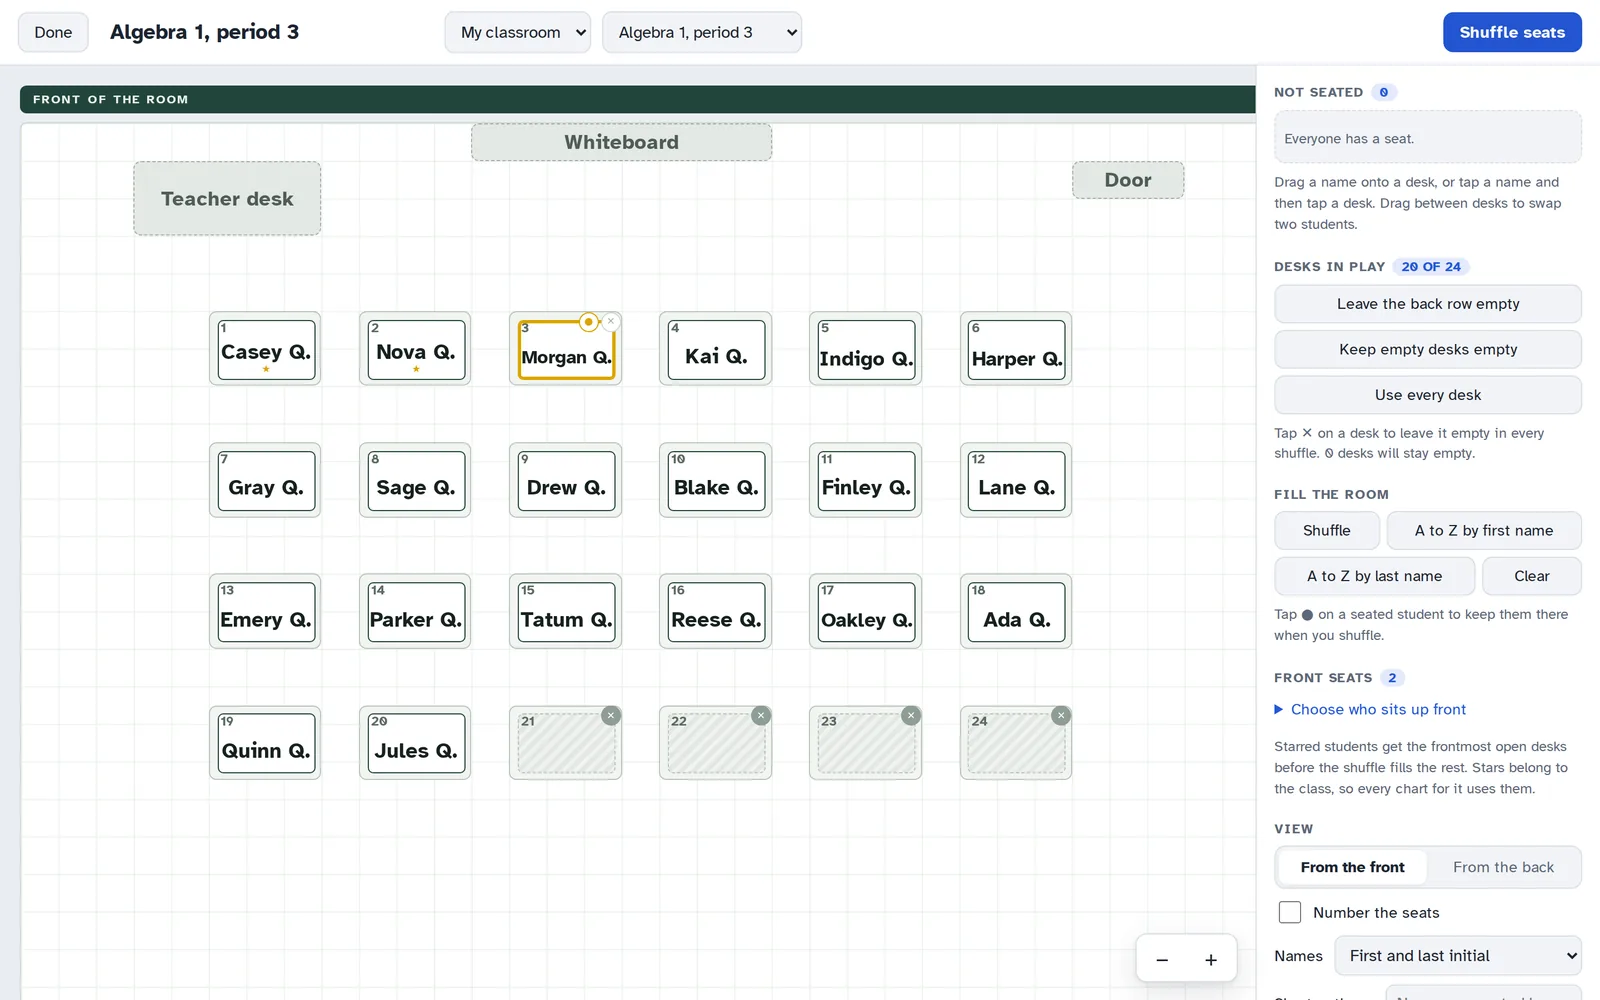Click the Desks in play 20 of 24 badge

pyautogui.click(x=1431, y=267)
